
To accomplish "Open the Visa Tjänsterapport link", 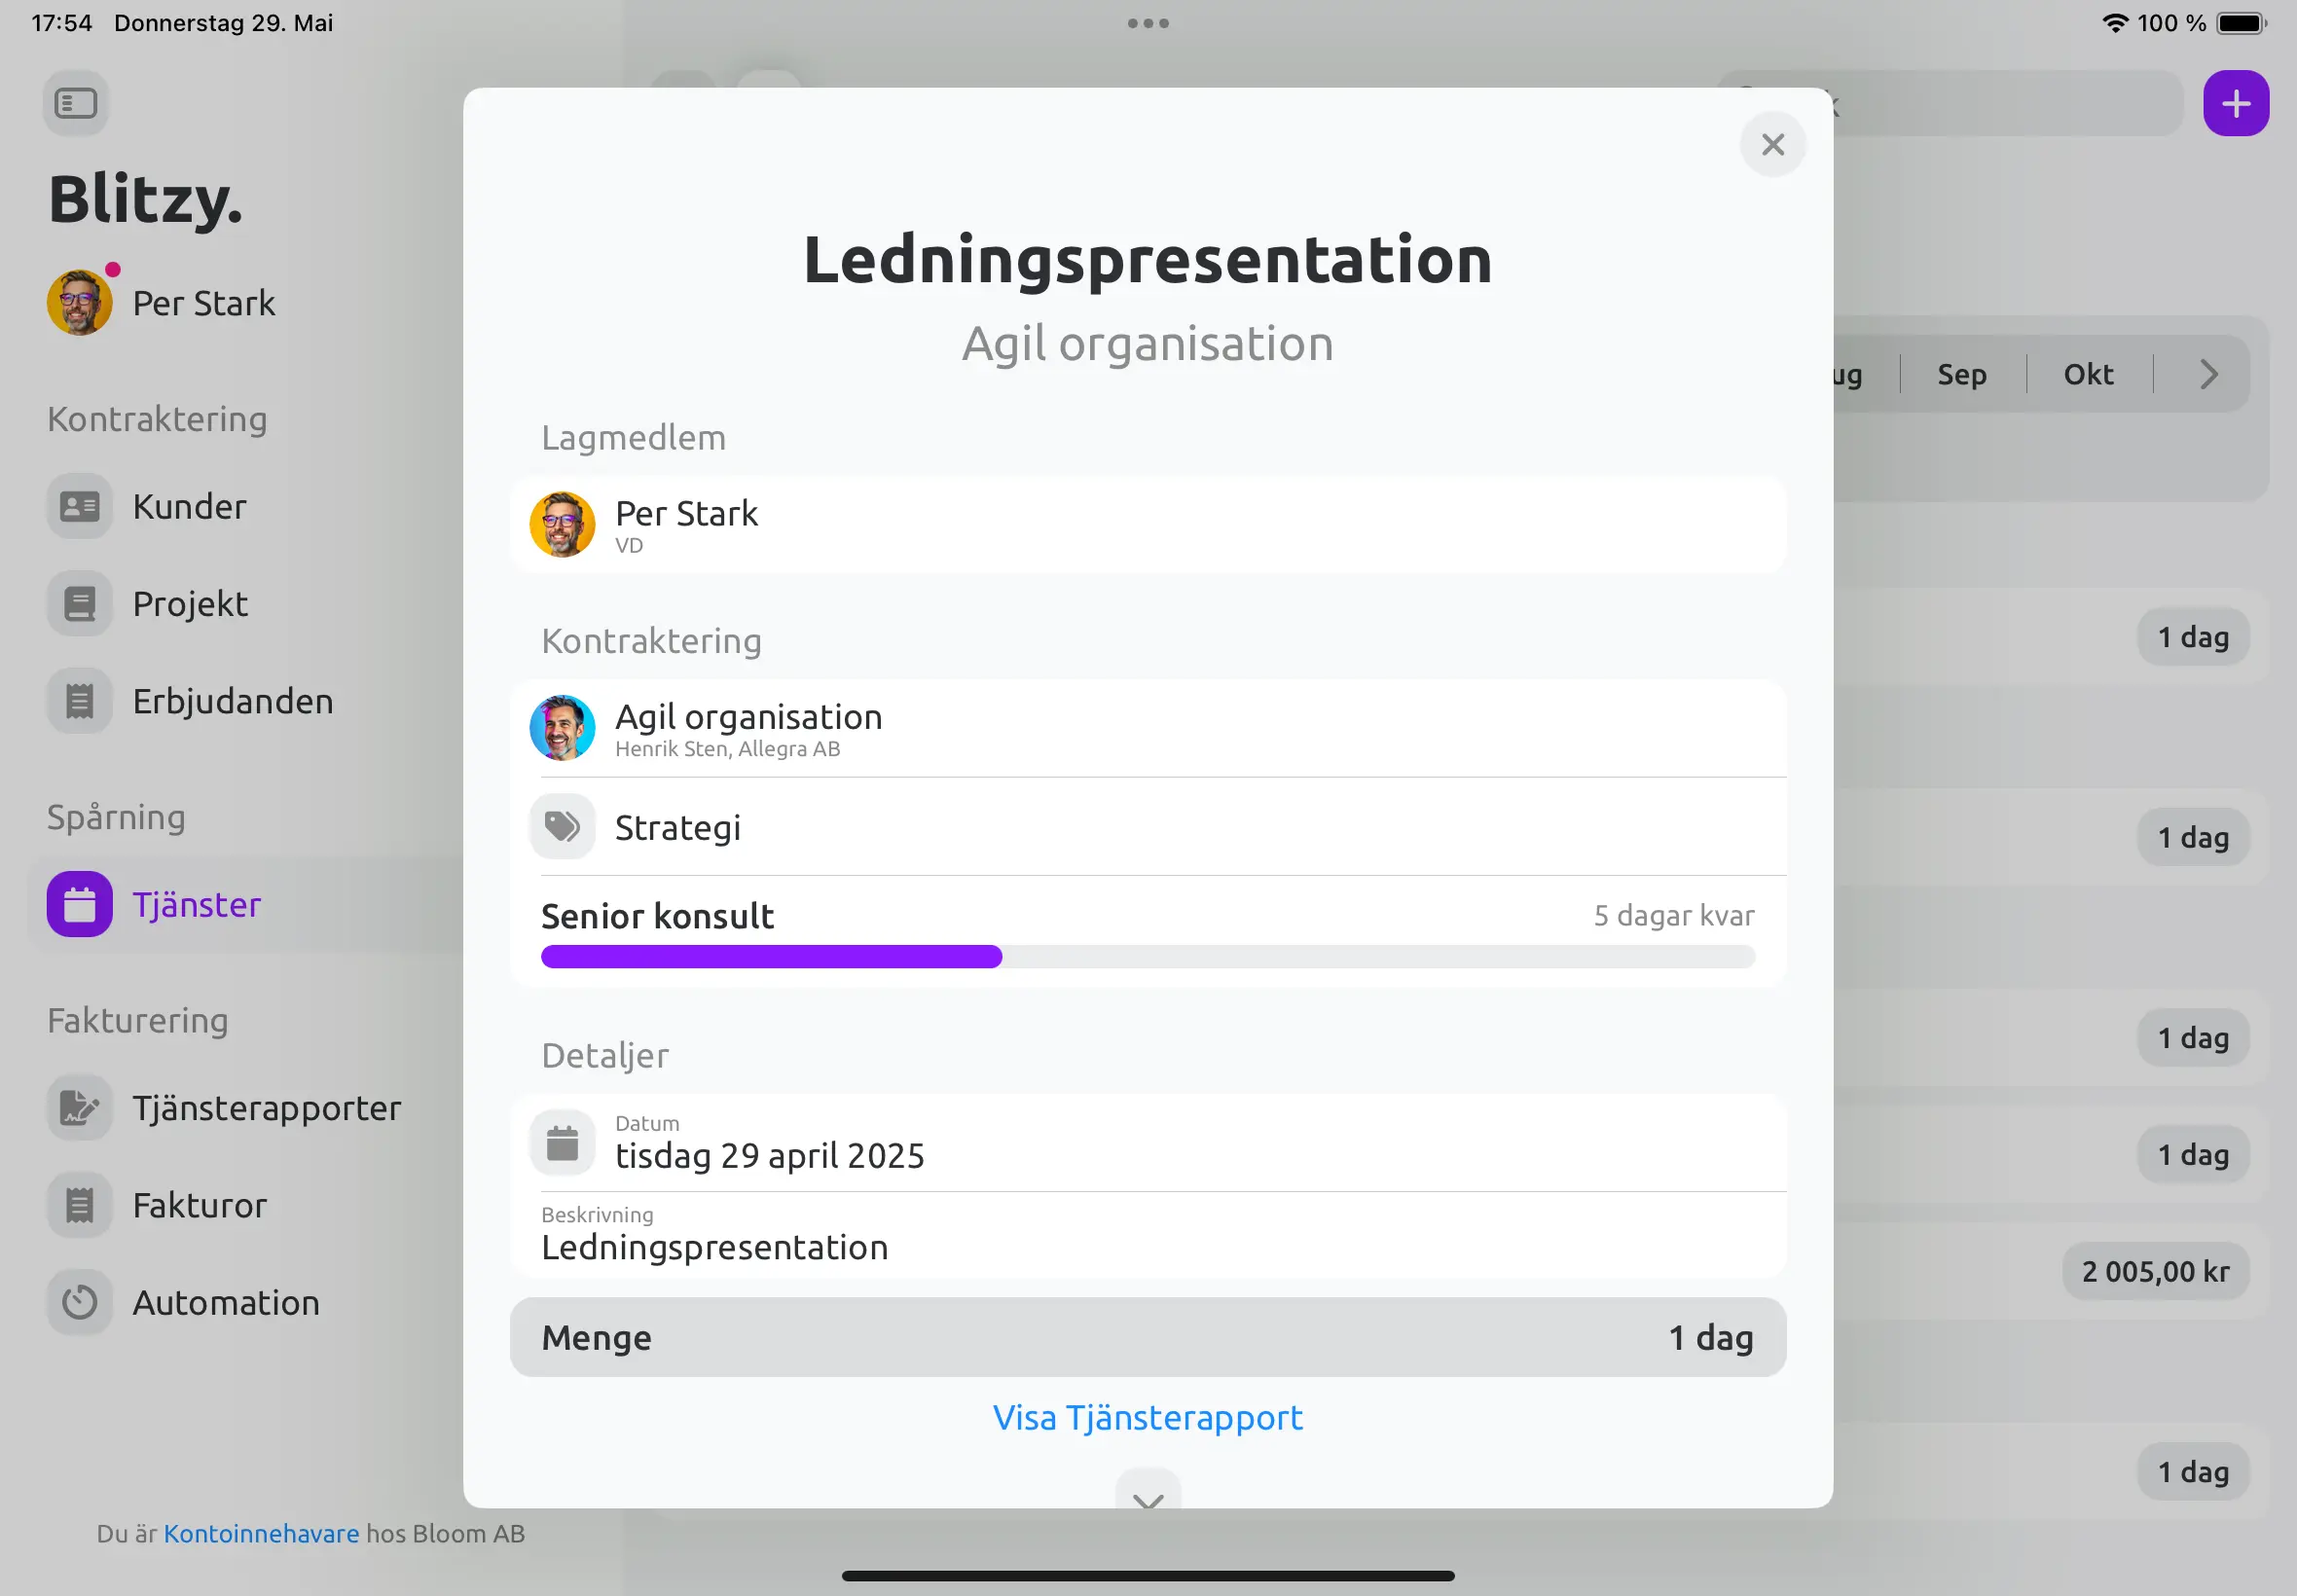I will 1147,1417.
